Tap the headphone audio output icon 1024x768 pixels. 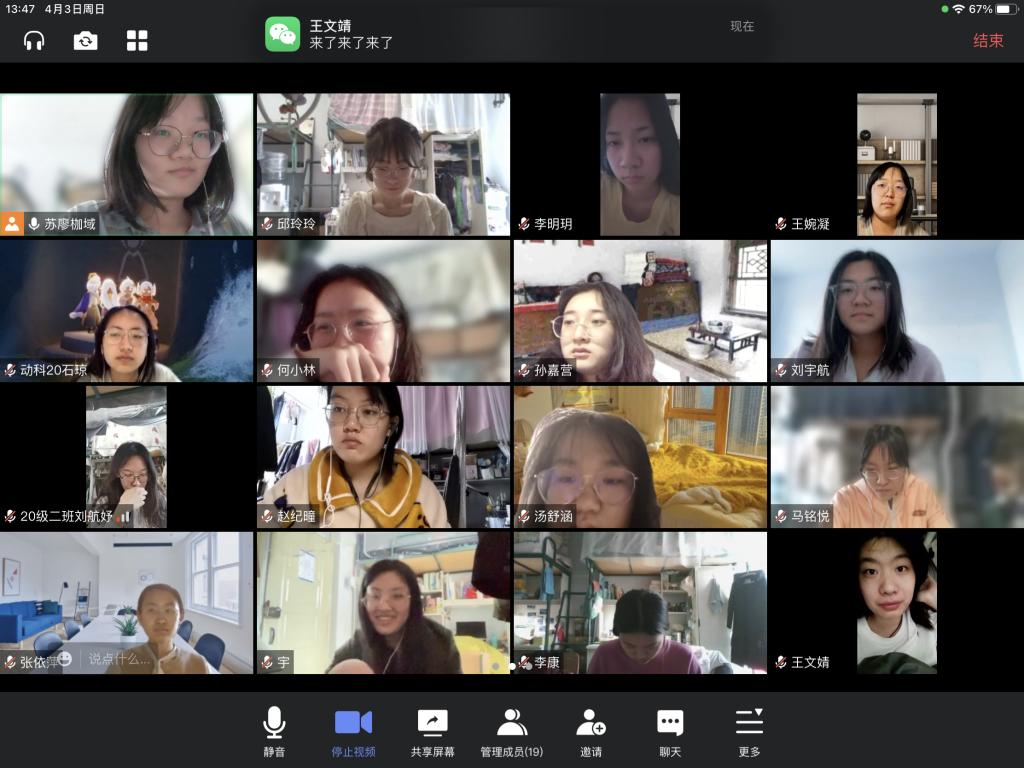34,40
